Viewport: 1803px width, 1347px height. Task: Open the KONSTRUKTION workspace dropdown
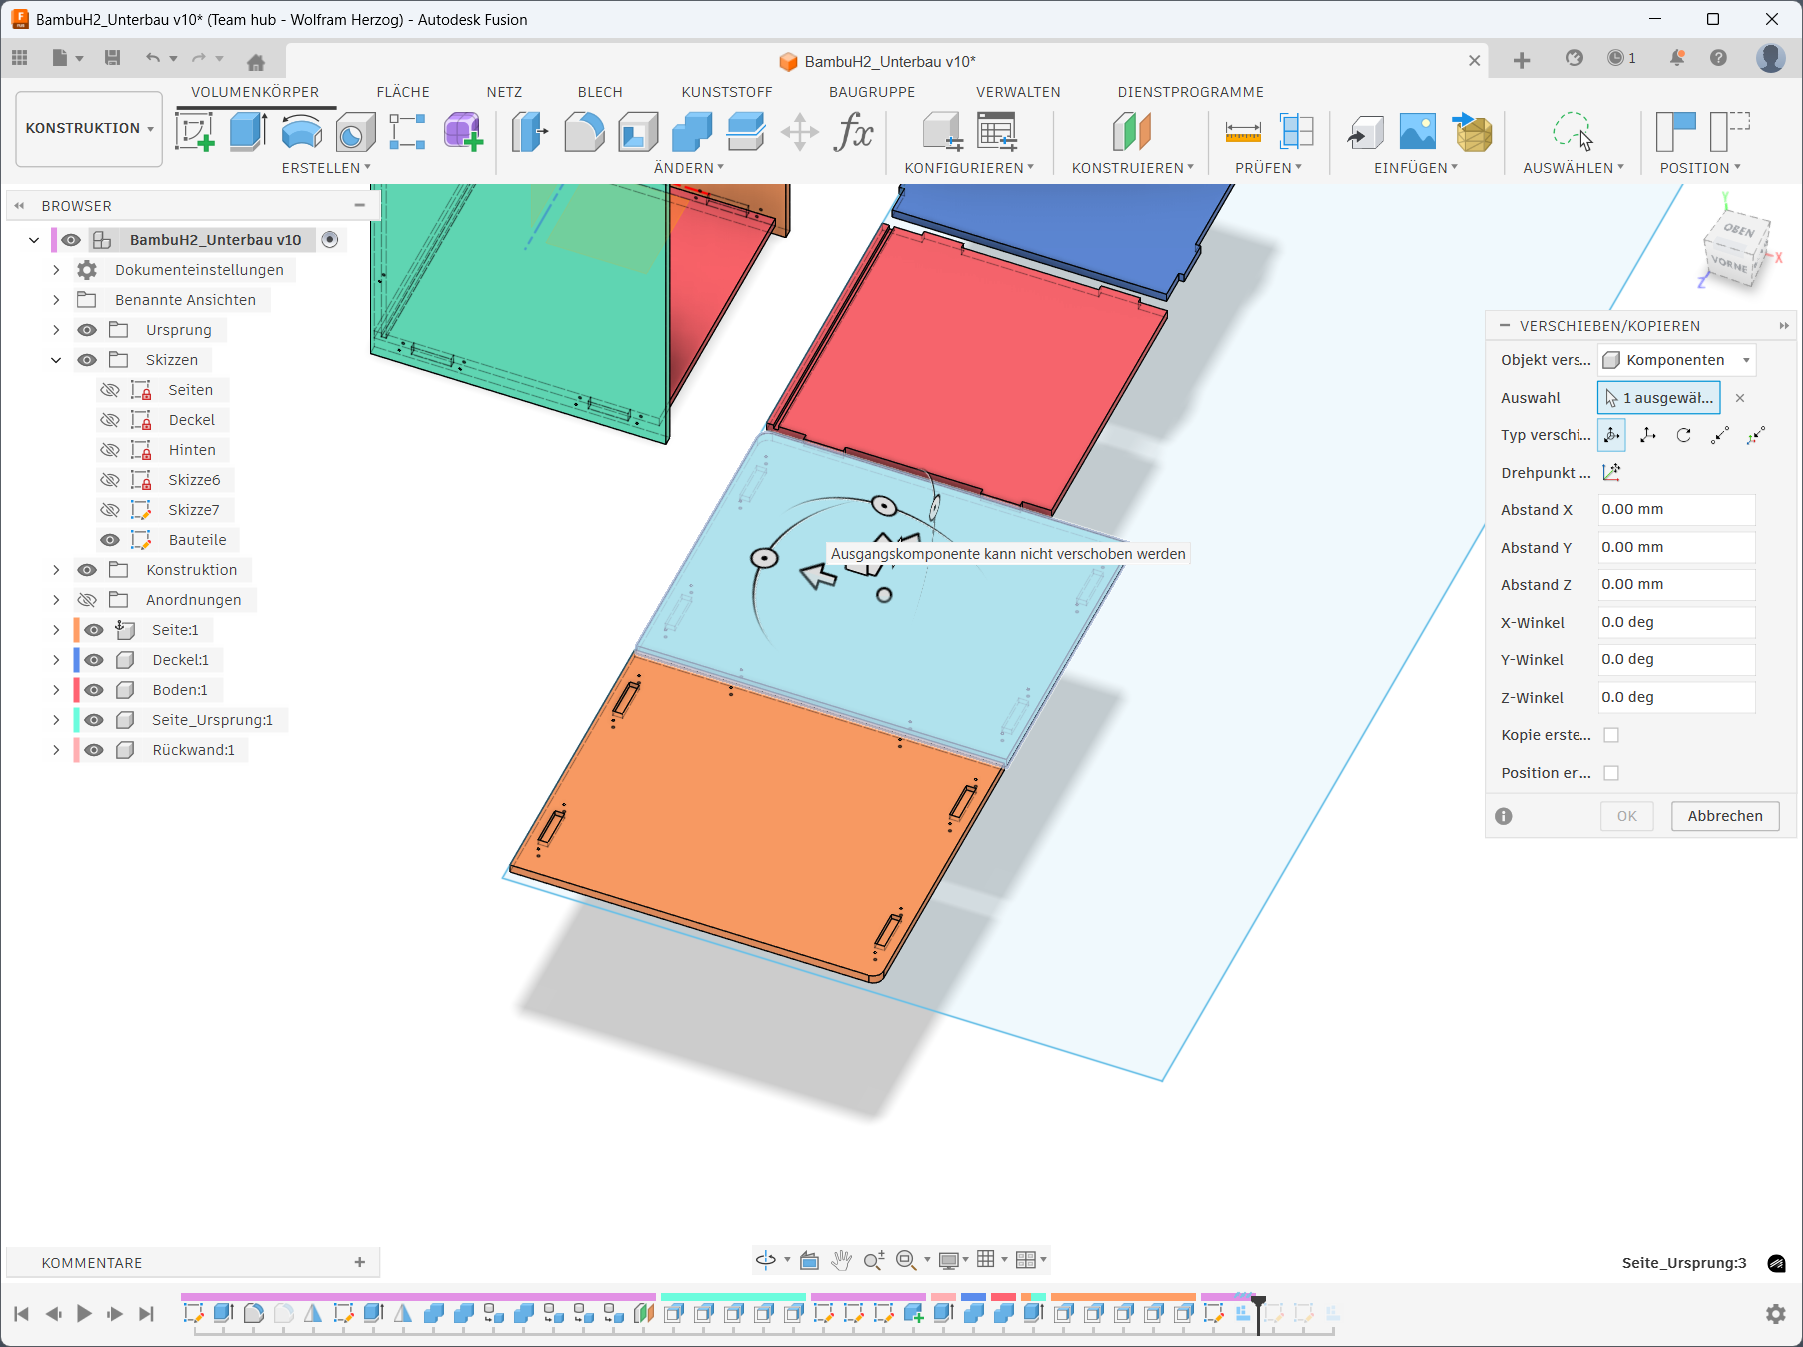(x=89, y=129)
